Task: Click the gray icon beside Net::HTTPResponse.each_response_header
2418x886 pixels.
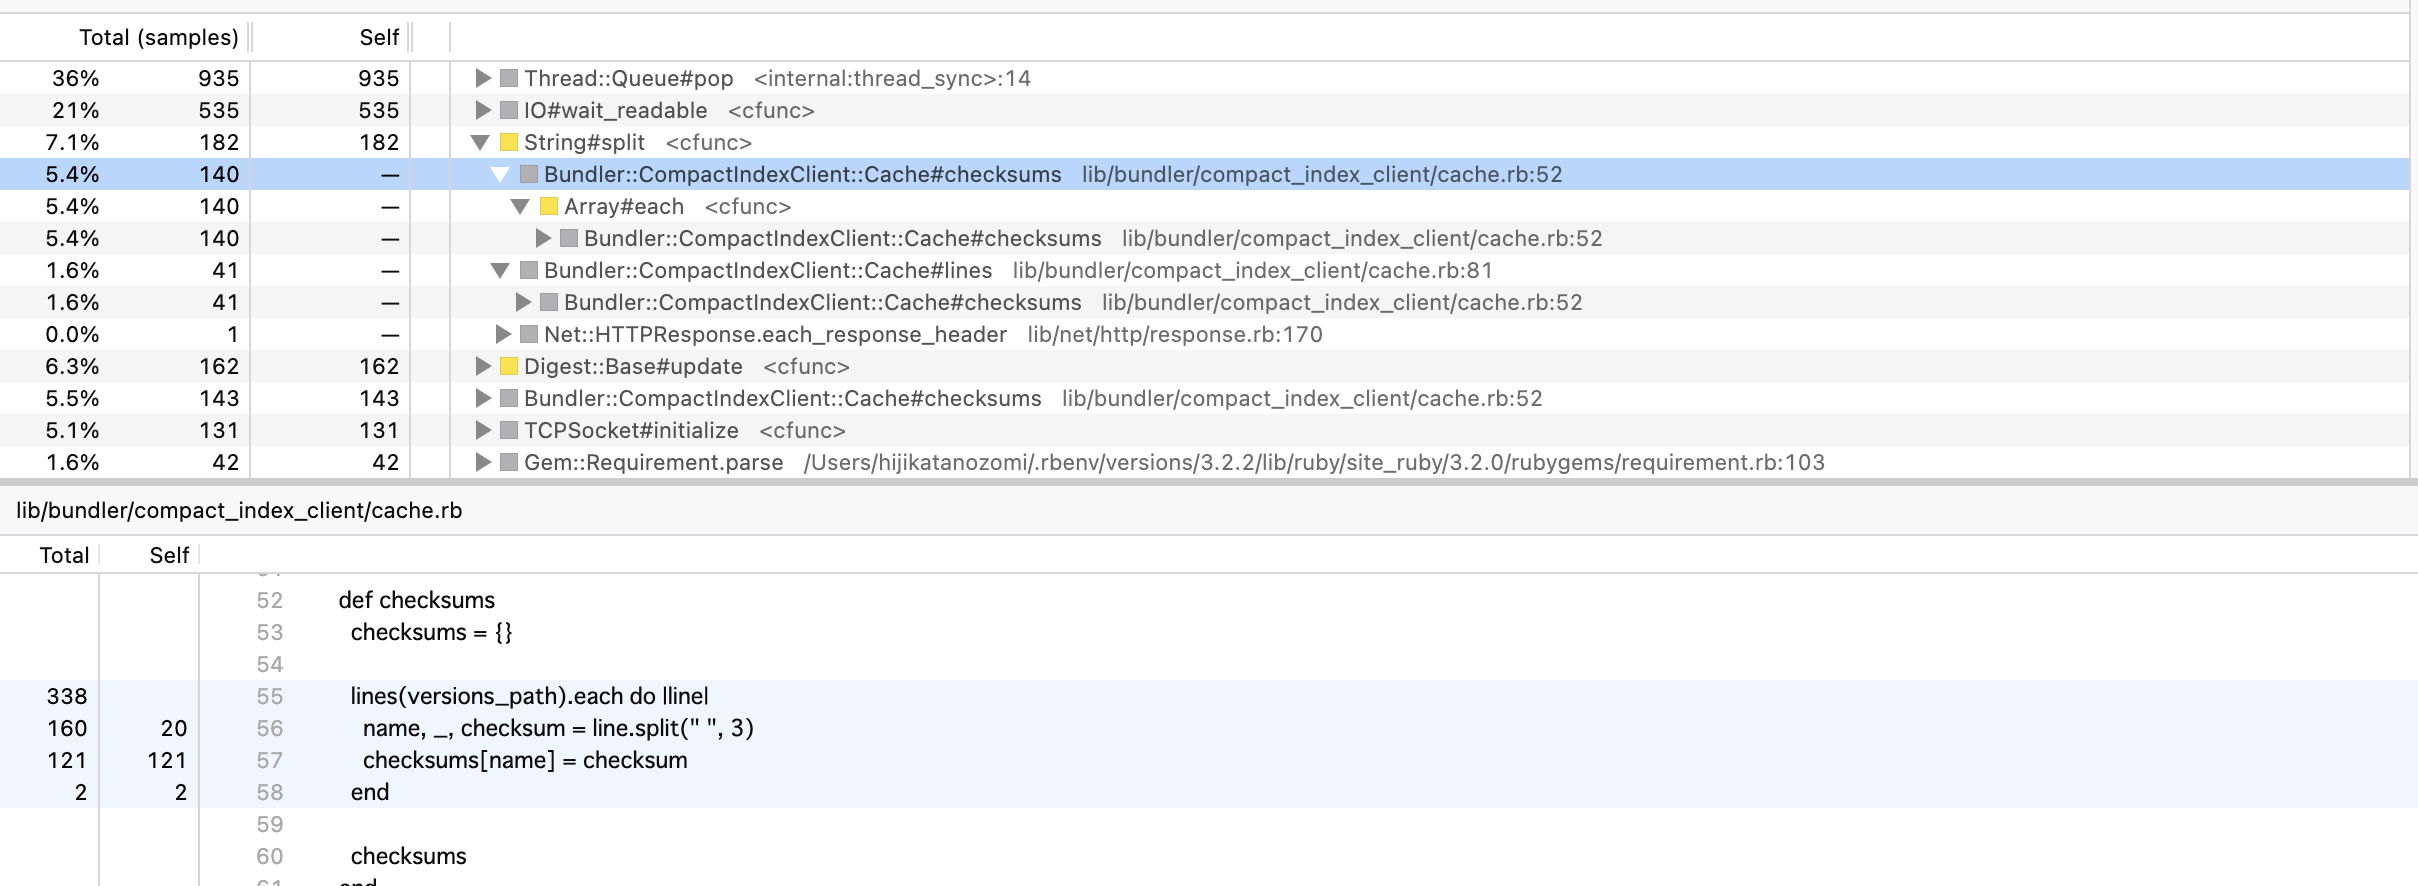Action: pyautogui.click(x=529, y=334)
